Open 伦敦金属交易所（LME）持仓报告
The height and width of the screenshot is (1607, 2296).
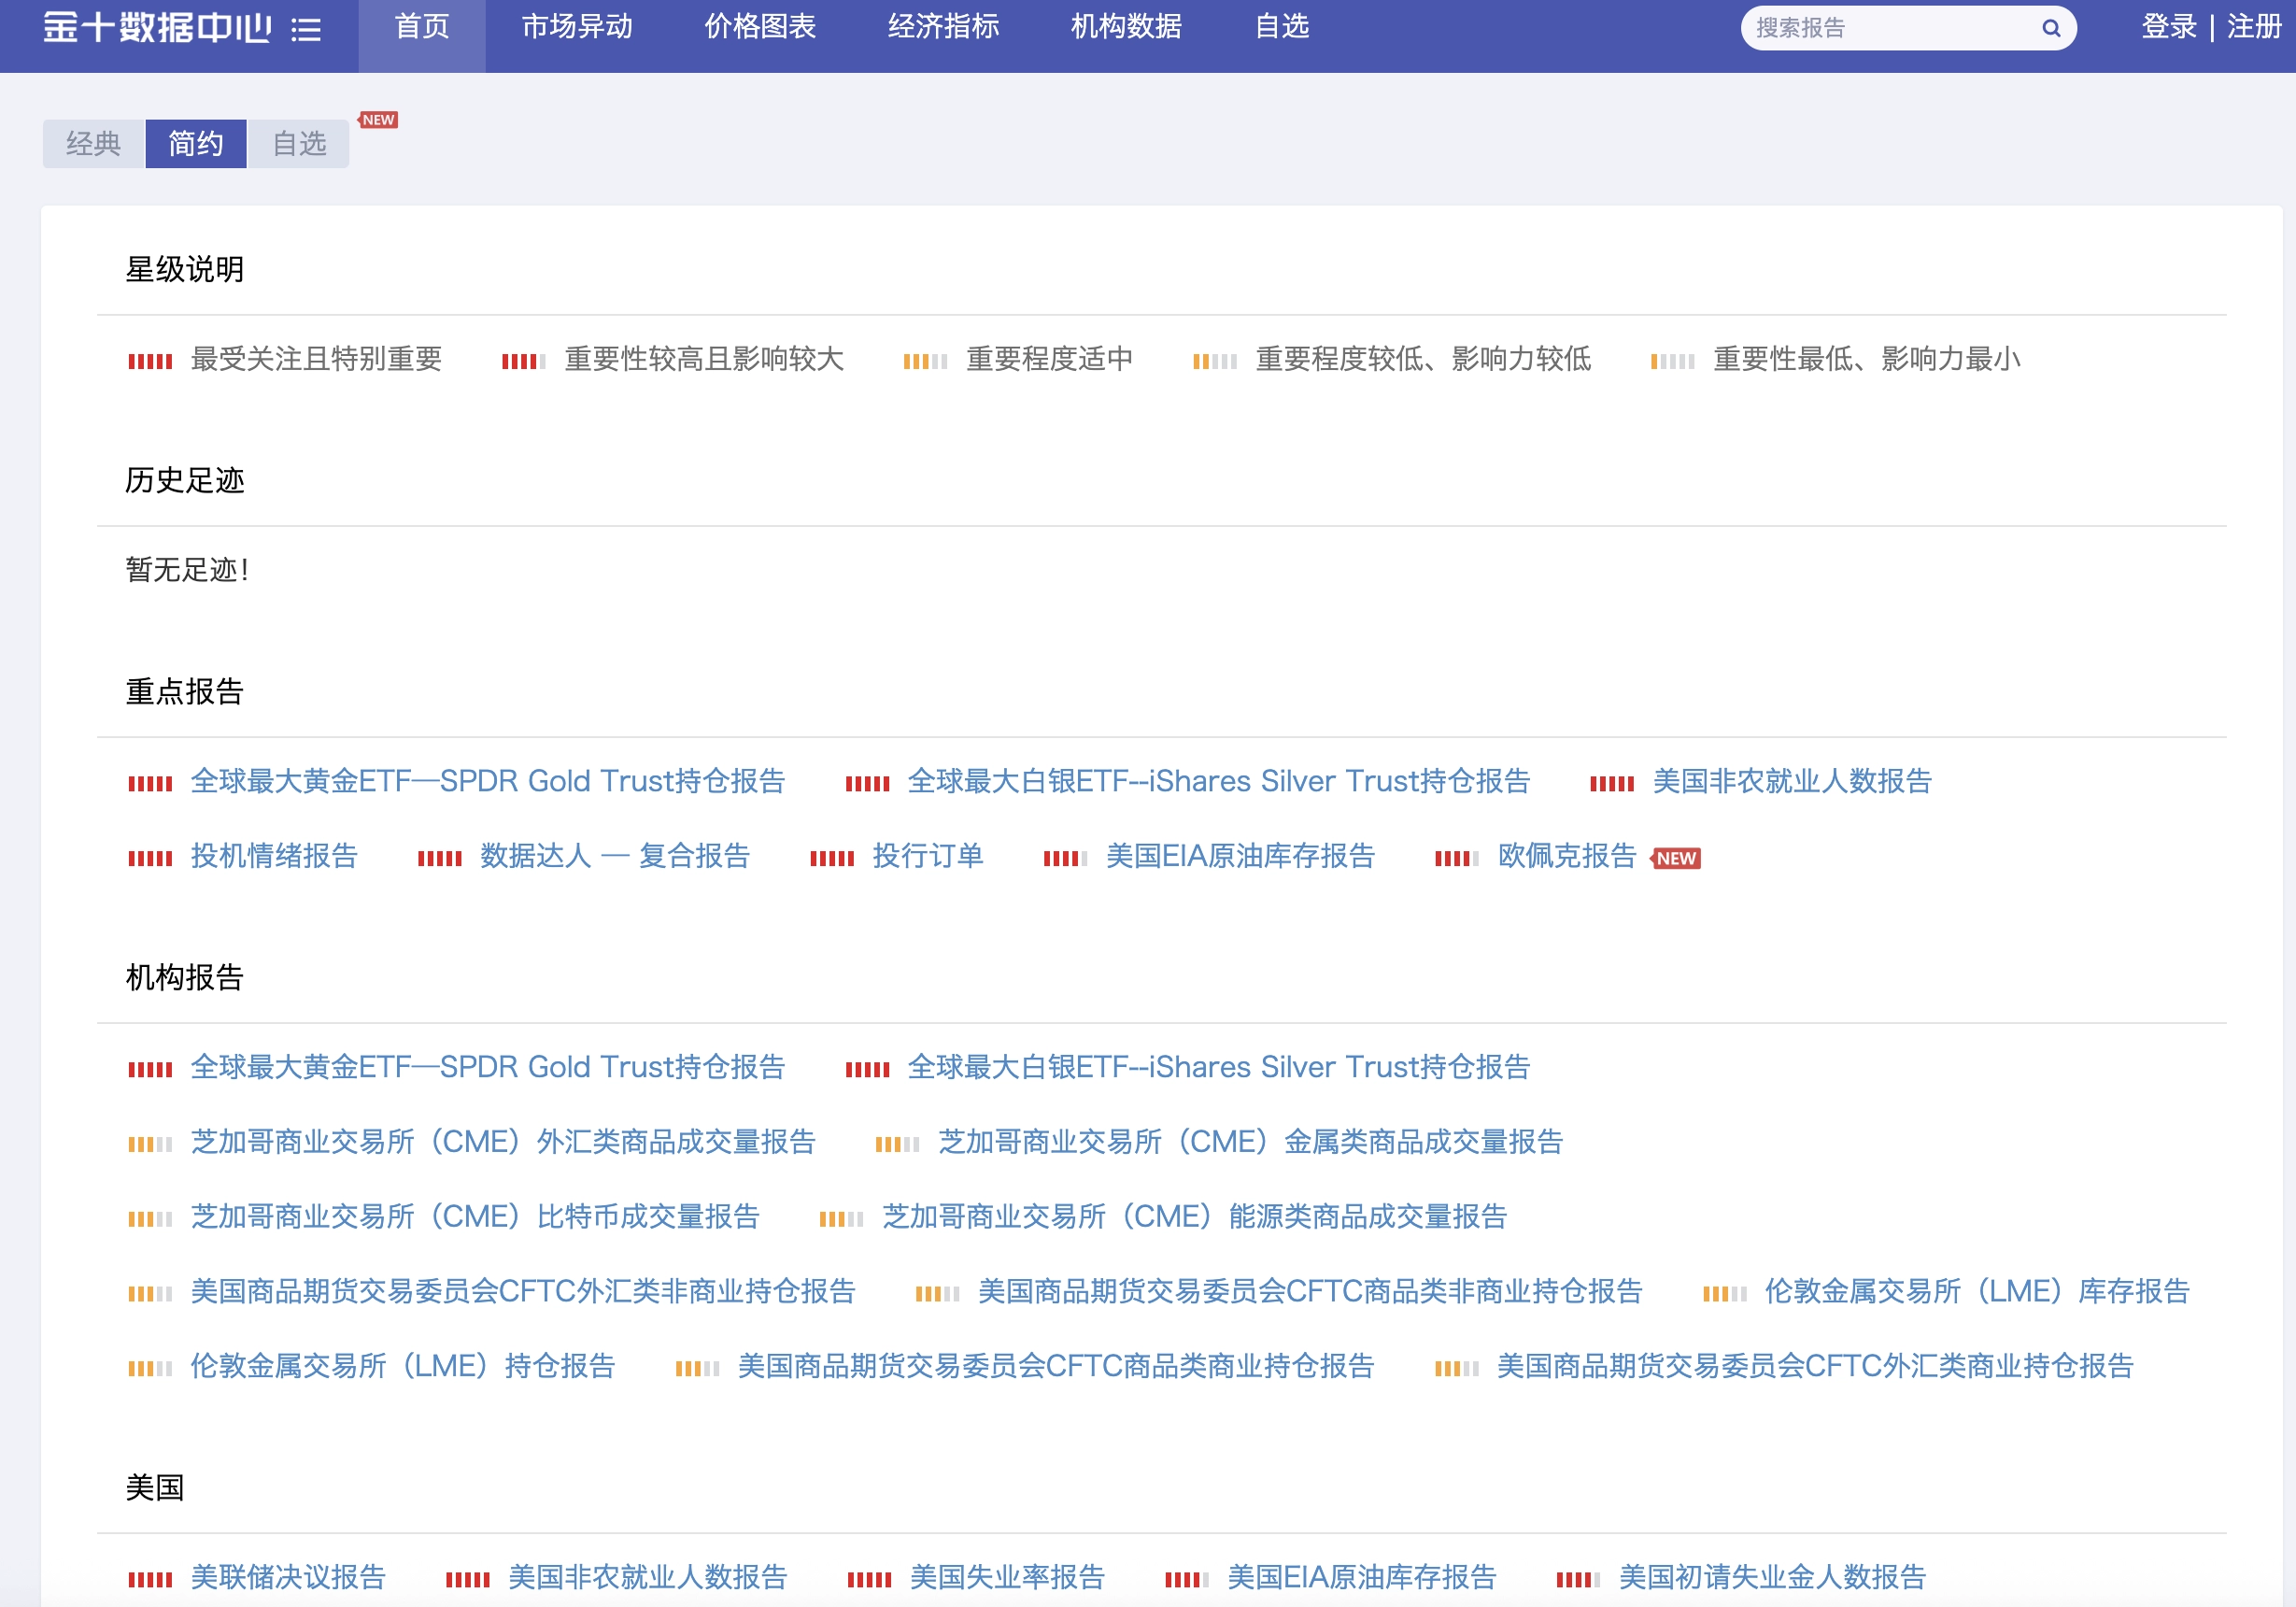[403, 1367]
